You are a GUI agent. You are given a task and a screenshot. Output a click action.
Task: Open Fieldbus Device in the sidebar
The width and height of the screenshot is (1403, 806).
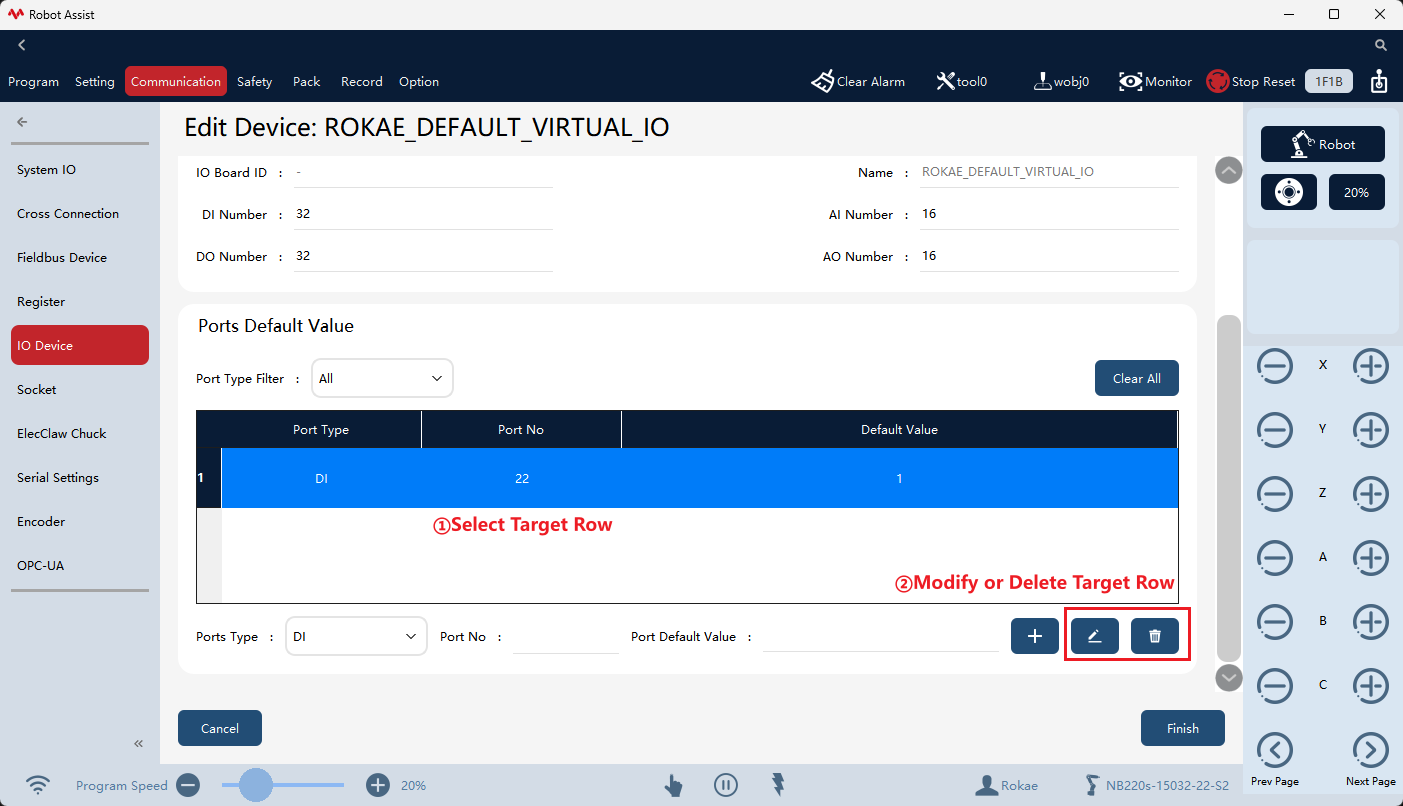[x=62, y=257]
